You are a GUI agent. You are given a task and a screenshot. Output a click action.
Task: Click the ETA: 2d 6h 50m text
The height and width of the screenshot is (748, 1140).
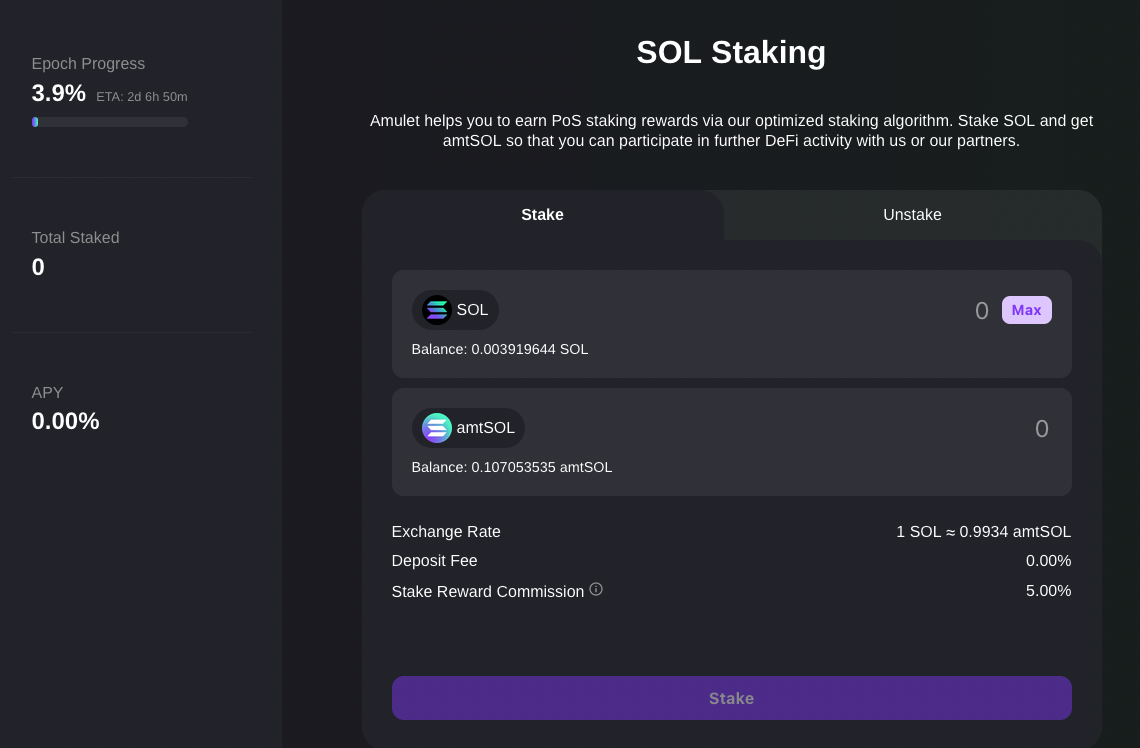pos(142,97)
